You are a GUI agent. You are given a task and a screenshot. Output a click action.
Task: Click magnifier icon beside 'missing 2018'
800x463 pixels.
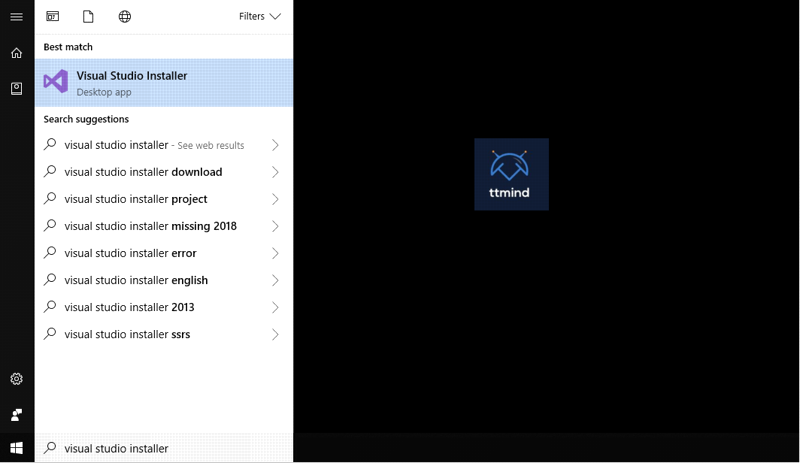tap(50, 226)
